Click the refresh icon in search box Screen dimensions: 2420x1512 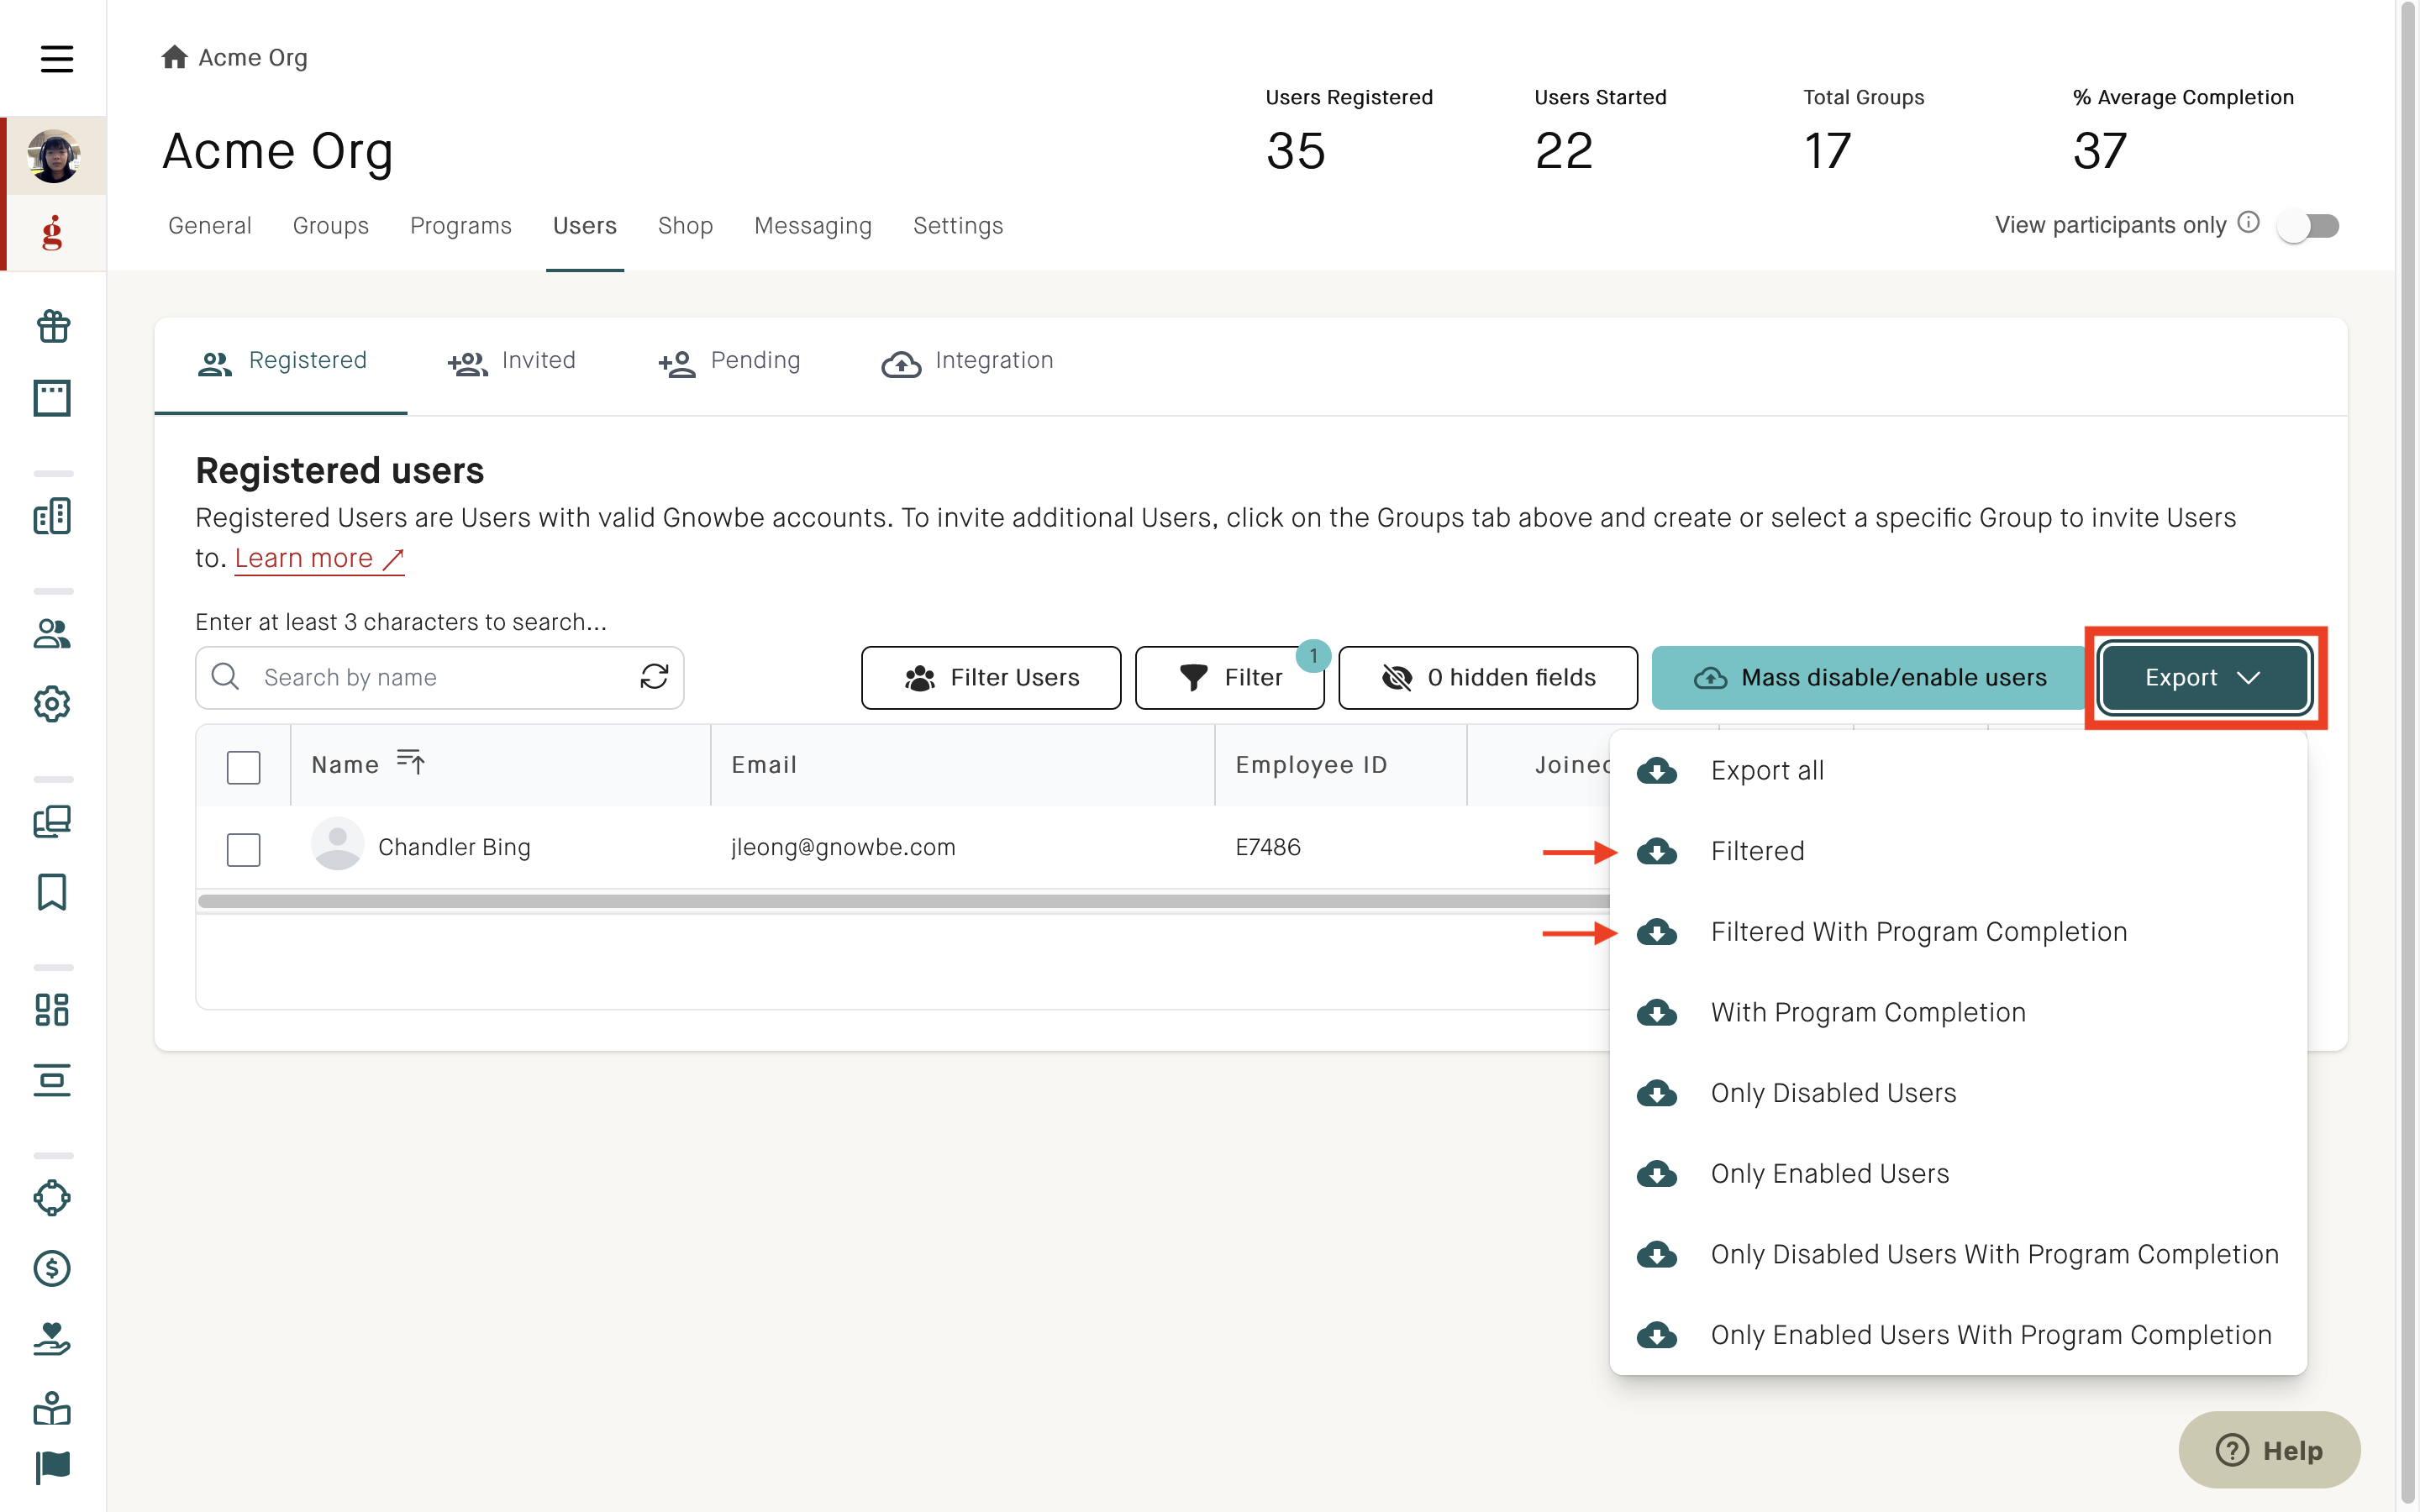(x=655, y=677)
